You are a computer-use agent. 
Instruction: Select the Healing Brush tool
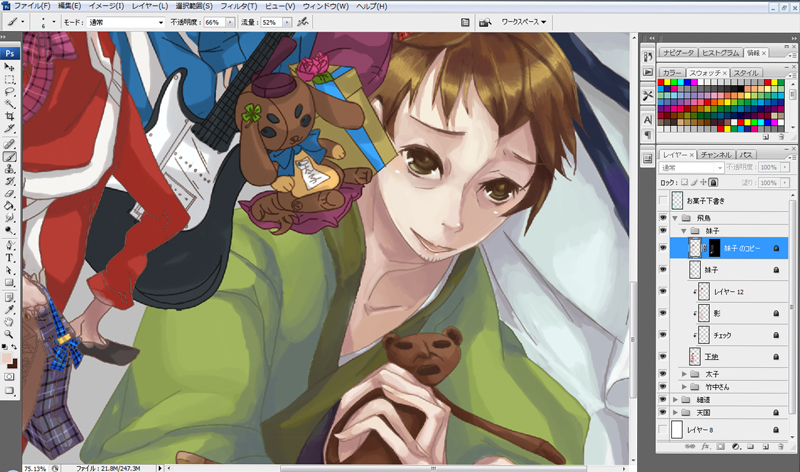[9, 144]
